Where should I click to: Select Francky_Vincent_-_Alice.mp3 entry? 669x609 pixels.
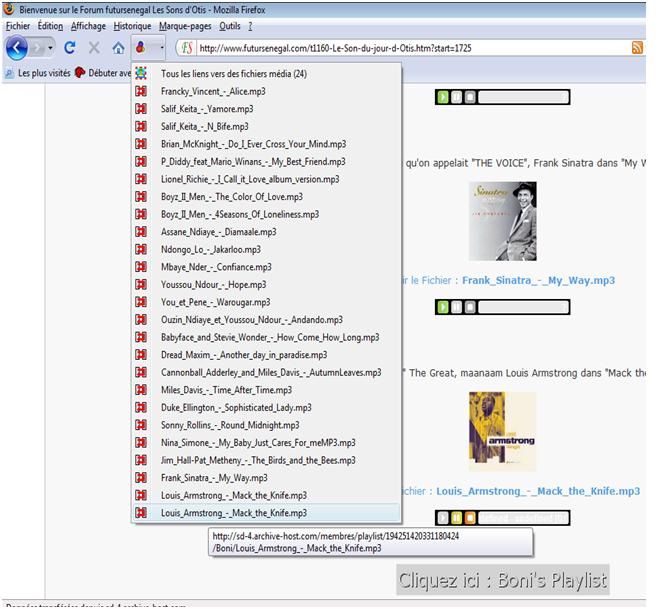[x=266, y=91]
